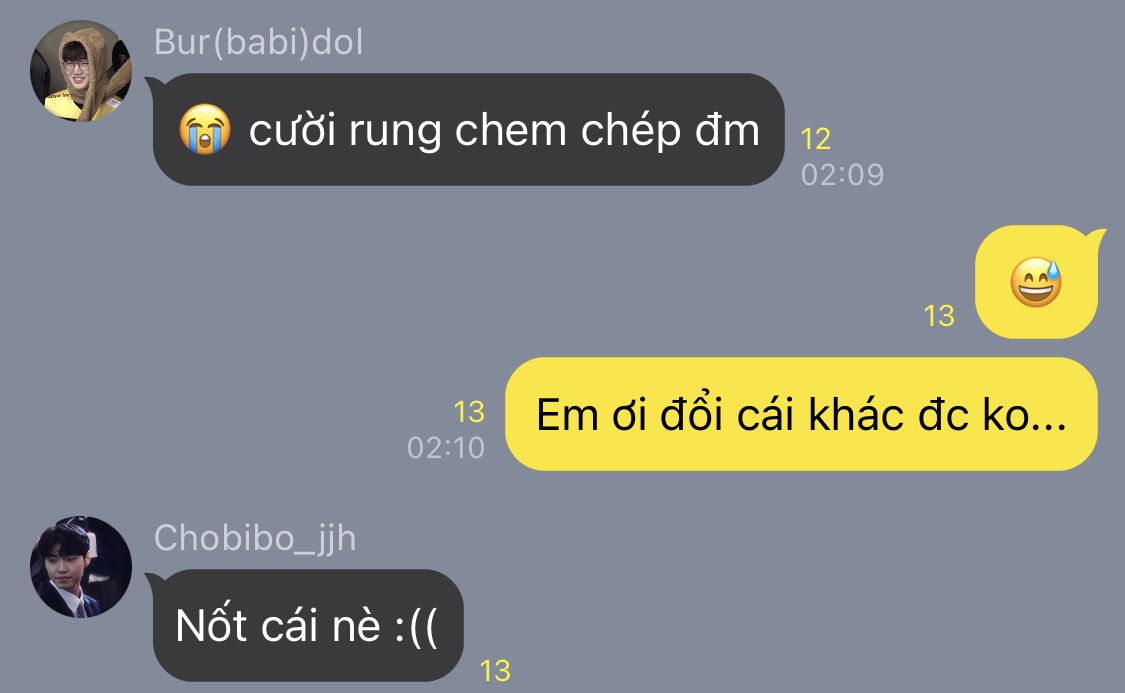1125x693 pixels.
Task: Select the "Em ơi đổi cái khác" message
Action: (801, 415)
